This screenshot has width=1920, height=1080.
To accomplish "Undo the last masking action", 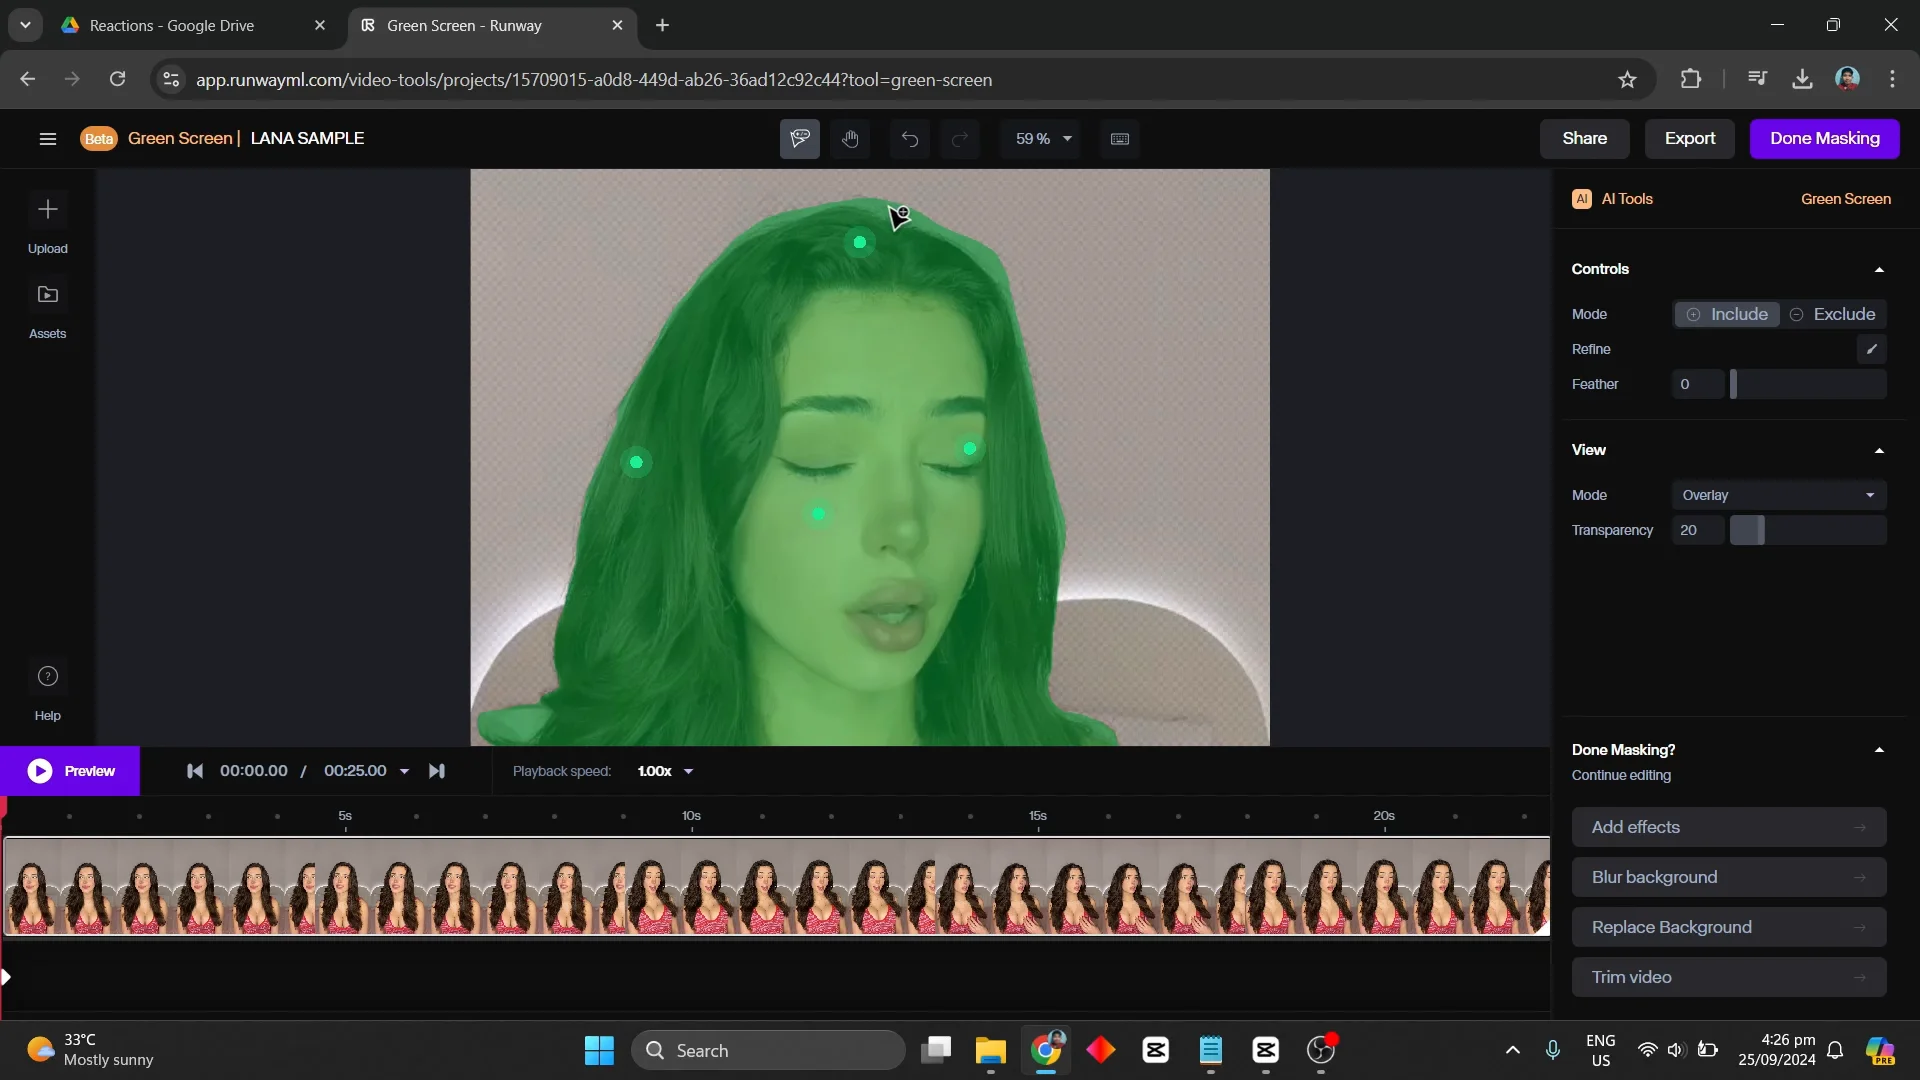I will click(909, 138).
